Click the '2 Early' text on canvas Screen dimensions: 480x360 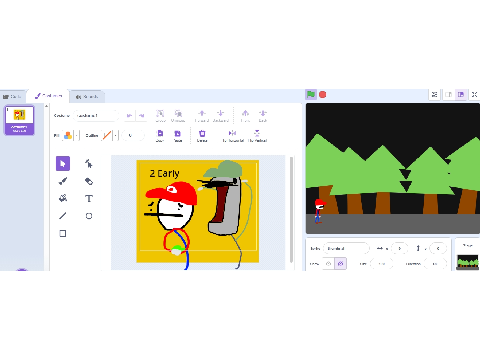coord(164,174)
